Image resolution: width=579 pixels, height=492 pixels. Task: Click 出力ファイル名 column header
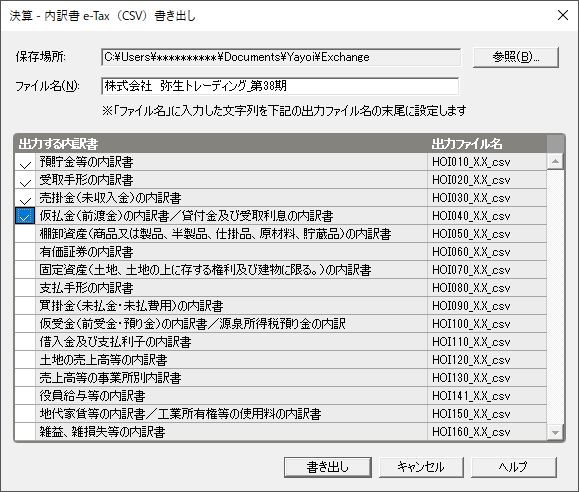[467, 144]
